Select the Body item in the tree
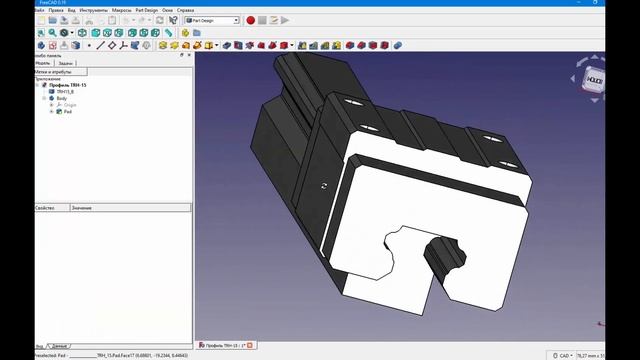The width and height of the screenshot is (640, 360). (62, 98)
